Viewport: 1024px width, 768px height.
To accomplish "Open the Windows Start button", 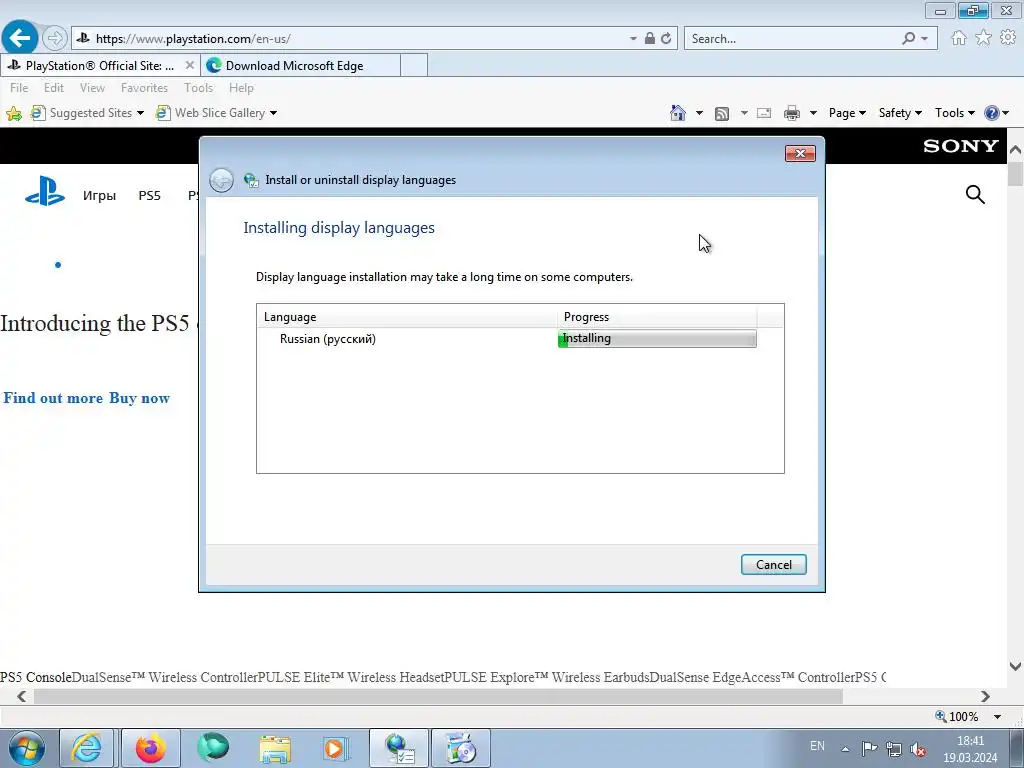I will 27,748.
